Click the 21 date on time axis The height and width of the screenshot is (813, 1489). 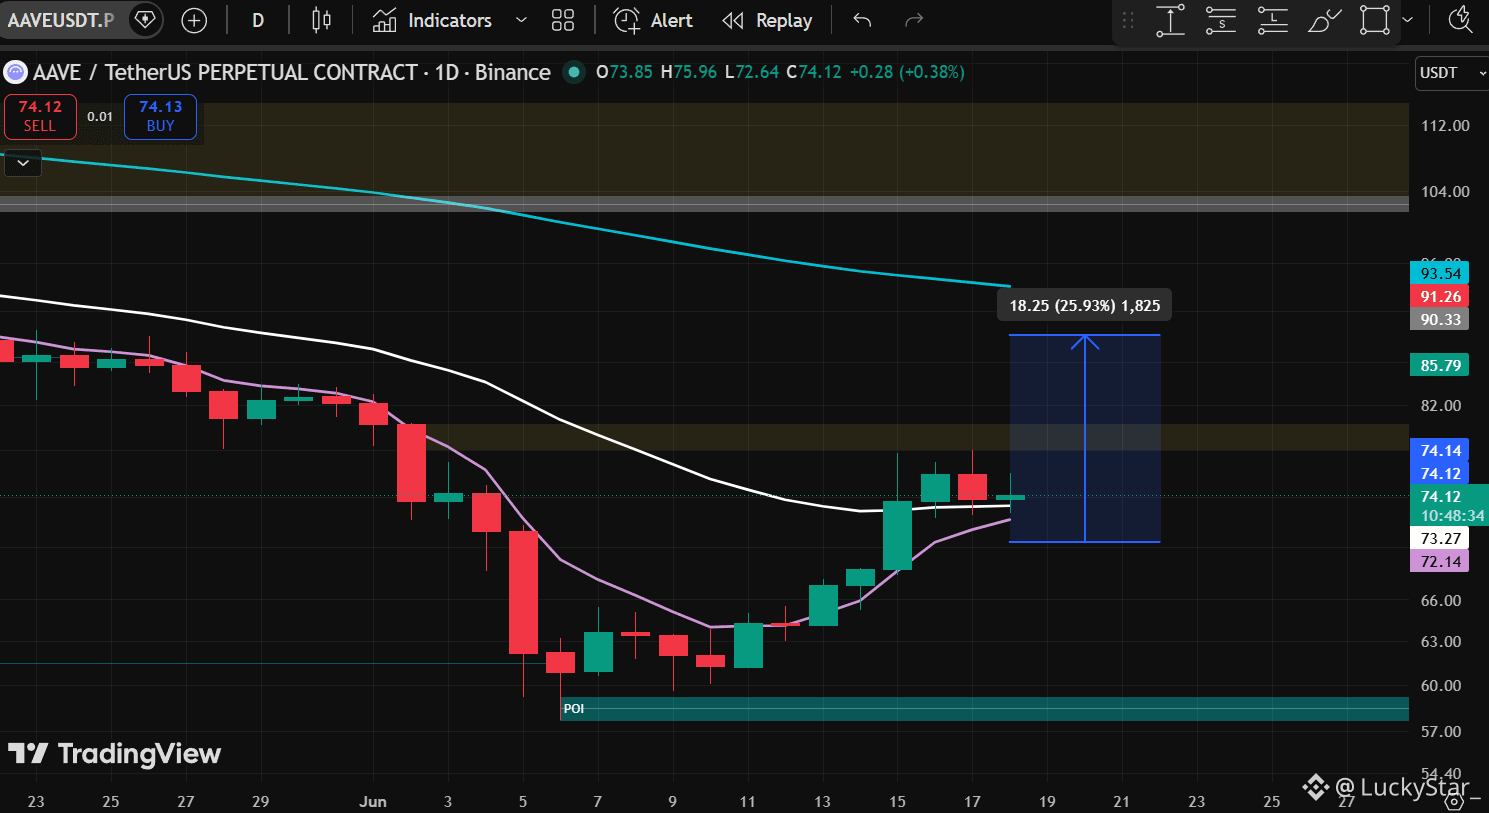click(1122, 801)
